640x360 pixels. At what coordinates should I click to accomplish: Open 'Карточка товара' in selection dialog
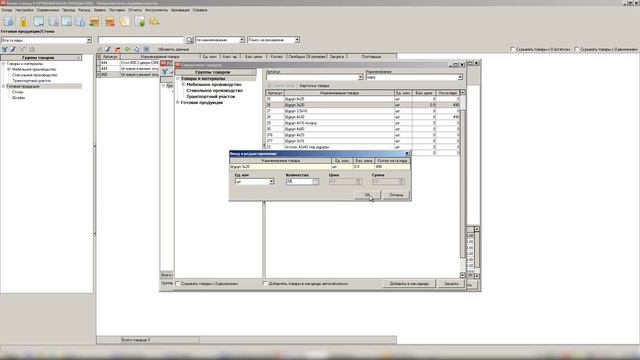[314, 86]
